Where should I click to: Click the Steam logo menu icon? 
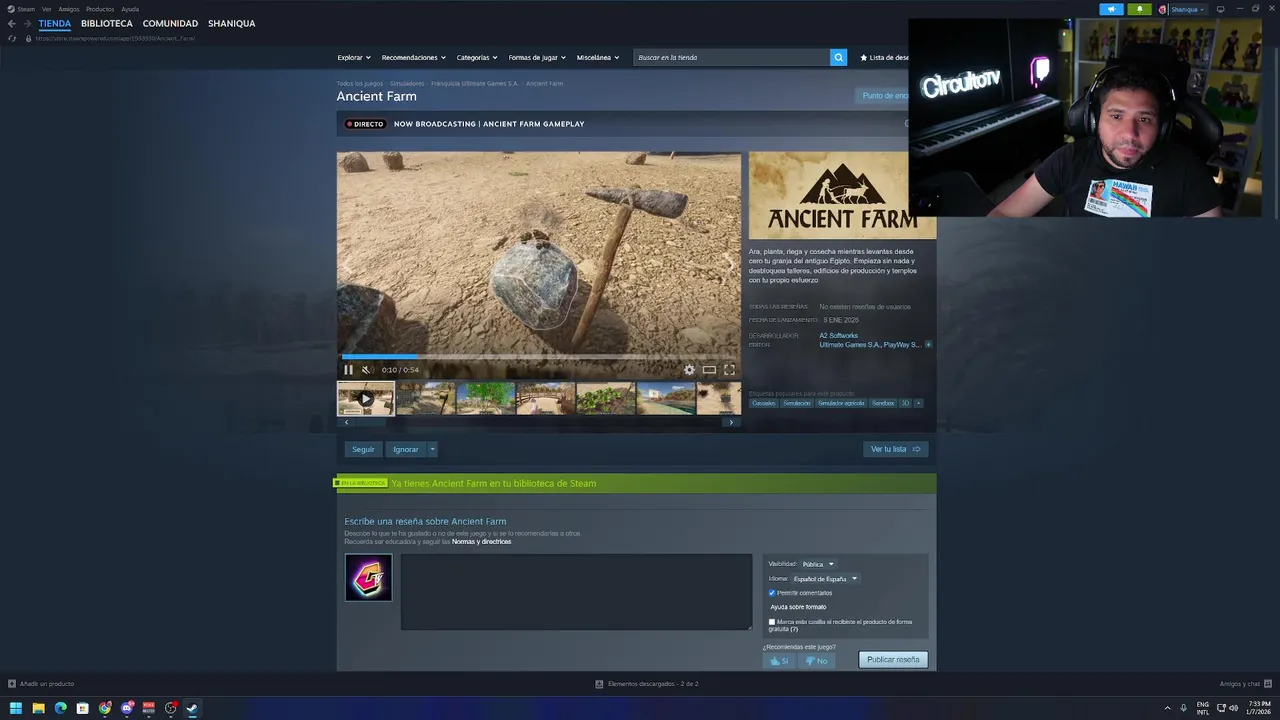11,9
